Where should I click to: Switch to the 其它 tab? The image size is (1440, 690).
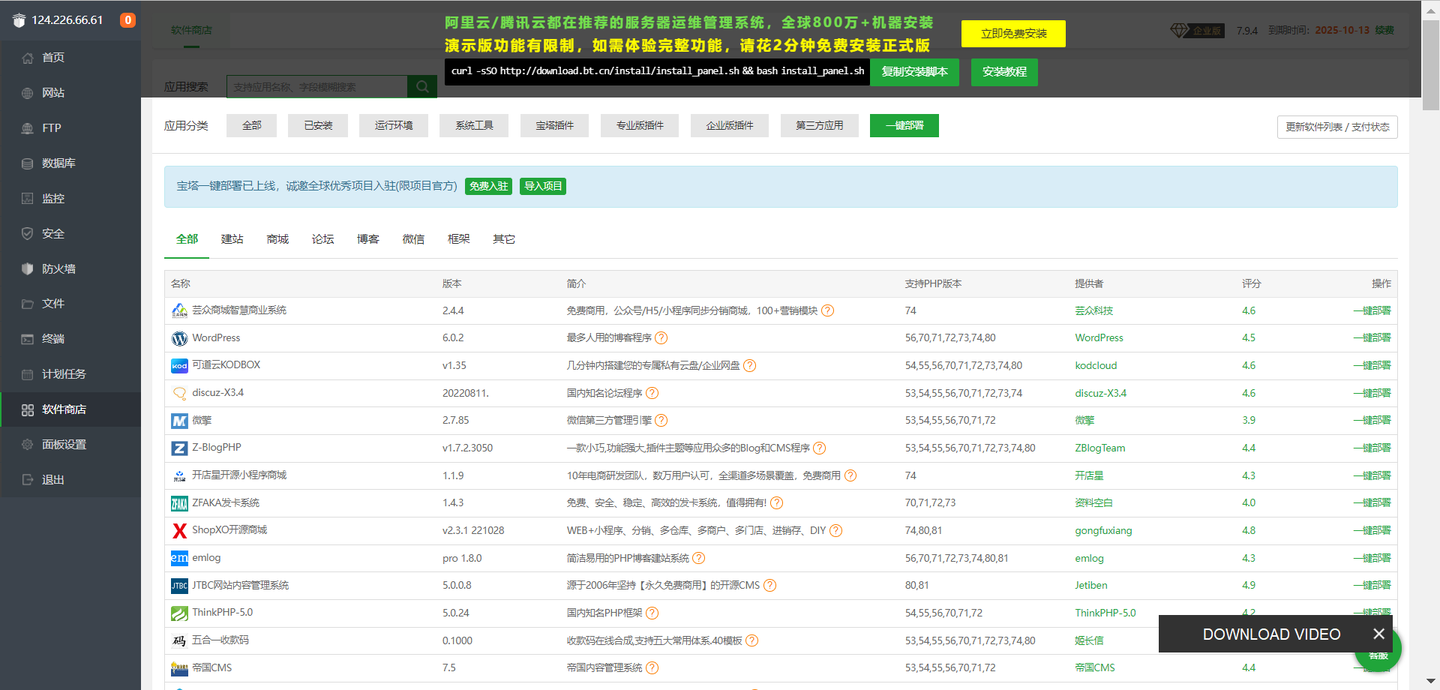click(x=504, y=239)
